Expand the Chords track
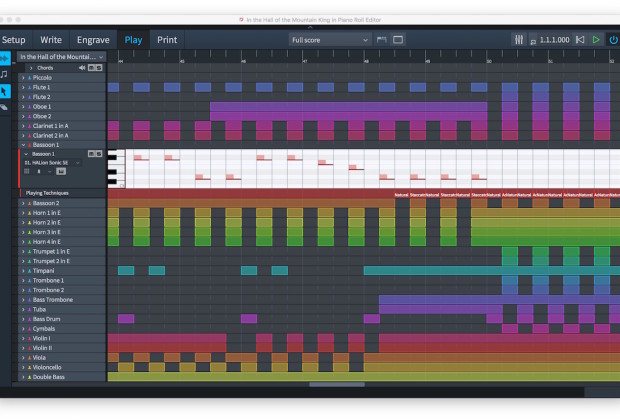Image resolution: width=620 pixels, height=420 pixels. [x=31, y=68]
